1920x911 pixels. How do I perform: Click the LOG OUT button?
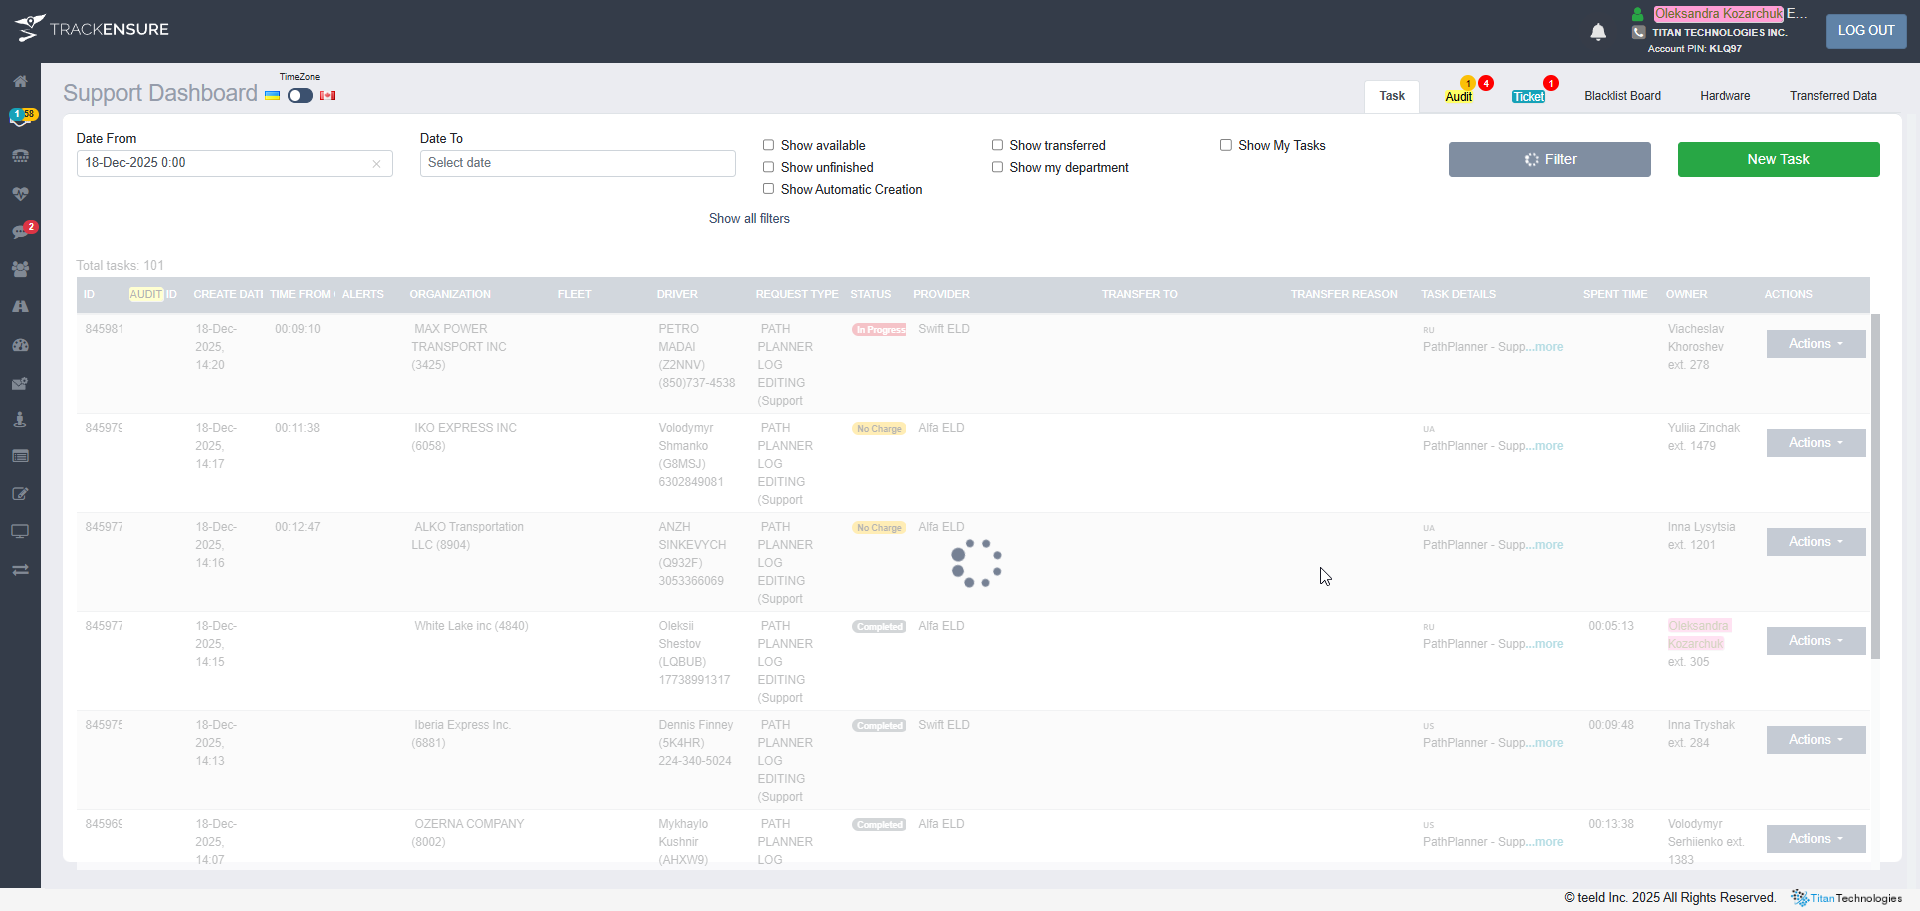click(x=1866, y=31)
